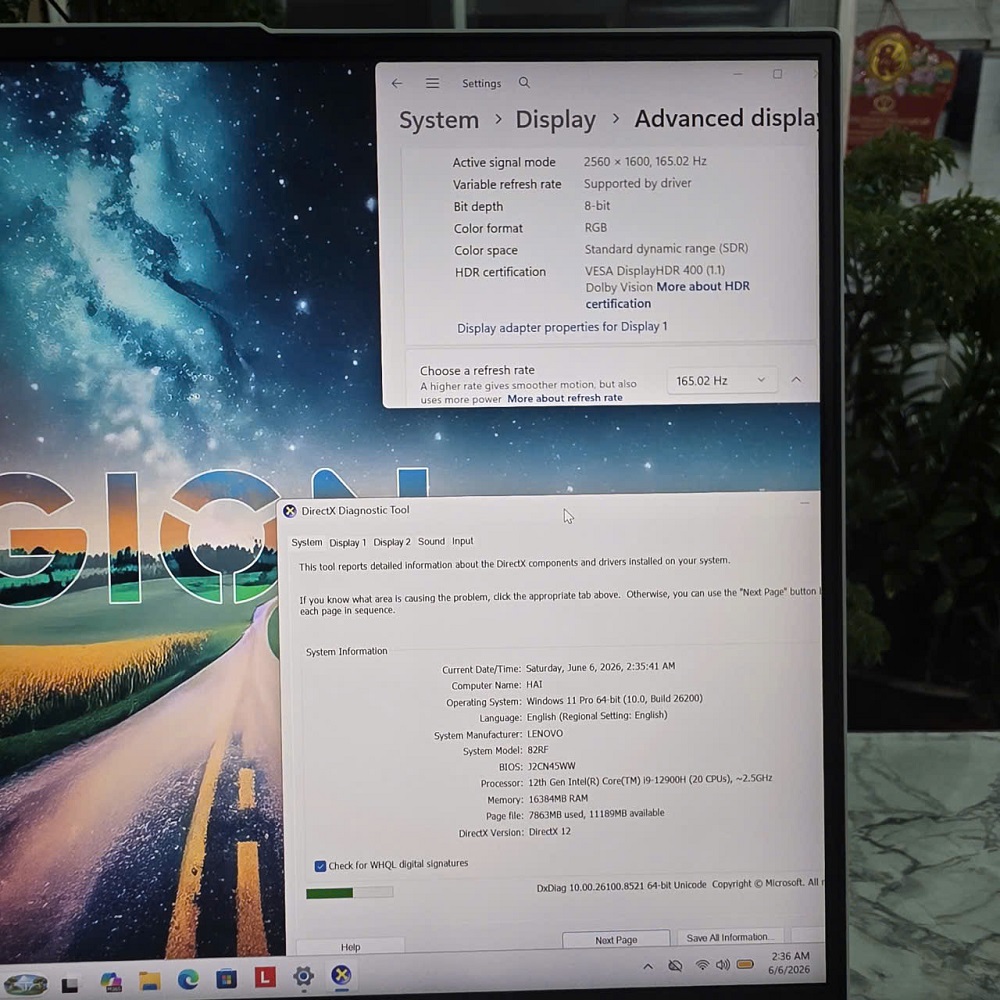Click the DxDiag icon on the taskbar
Screen dimensions: 1000x1000
pyautogui.click(x=341, y=975)
